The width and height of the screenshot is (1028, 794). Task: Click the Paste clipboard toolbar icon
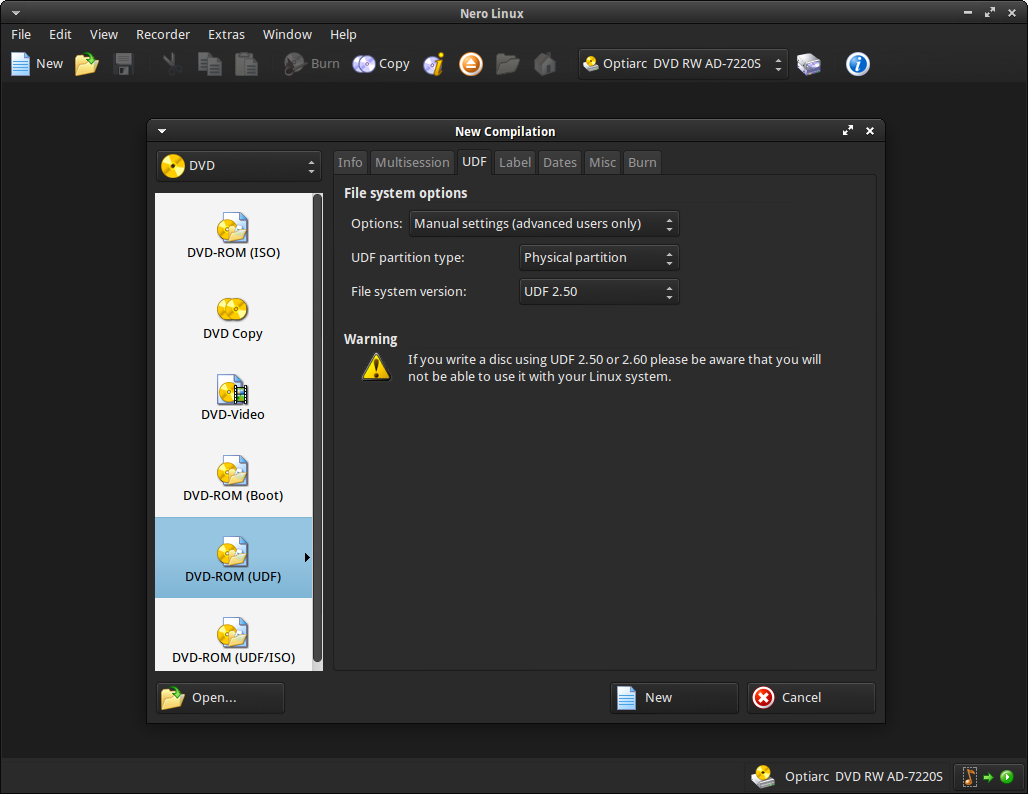click(x=247, y=64)
